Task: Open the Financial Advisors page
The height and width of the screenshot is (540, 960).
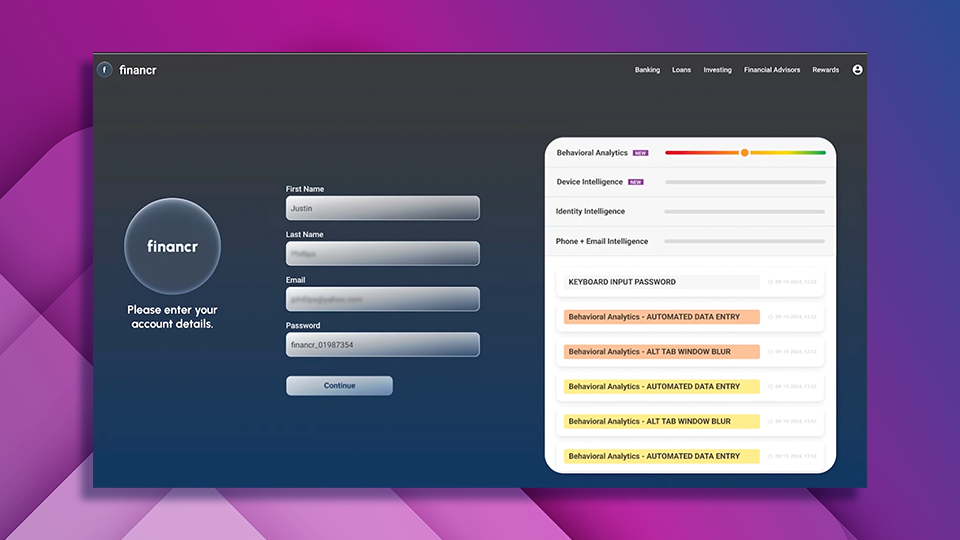Action: point(772,70)
